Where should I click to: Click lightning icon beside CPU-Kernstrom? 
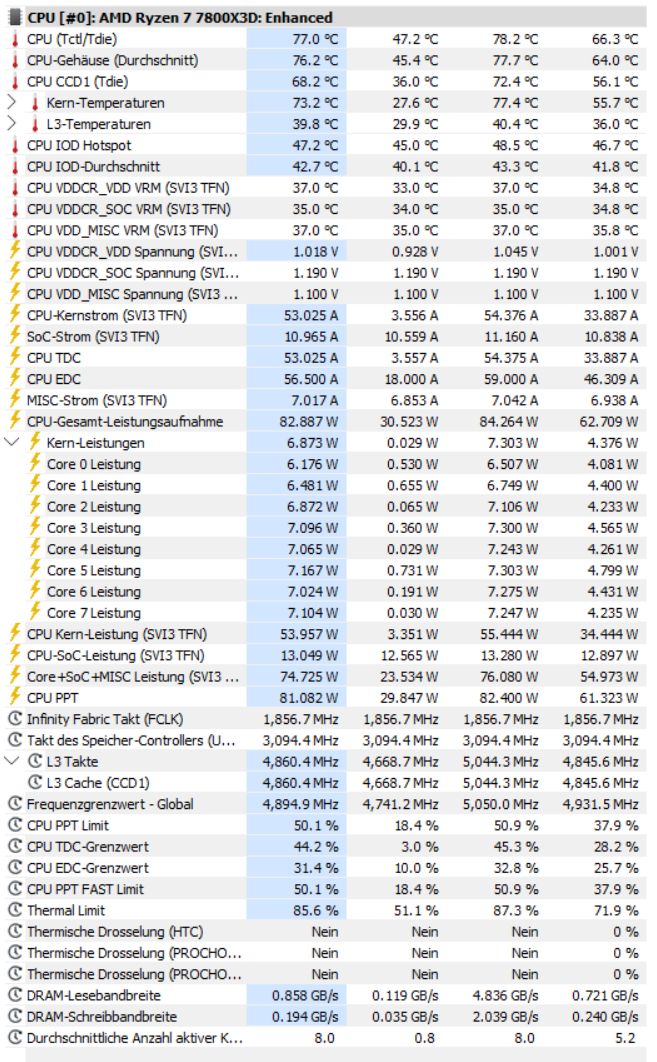(x=15, y=315)
